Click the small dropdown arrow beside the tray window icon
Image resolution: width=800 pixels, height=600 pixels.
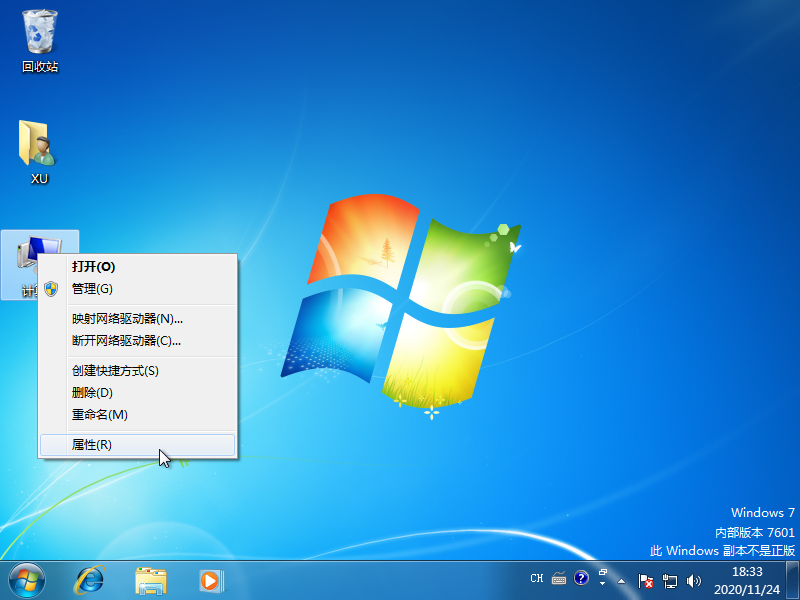pos(602,584)
